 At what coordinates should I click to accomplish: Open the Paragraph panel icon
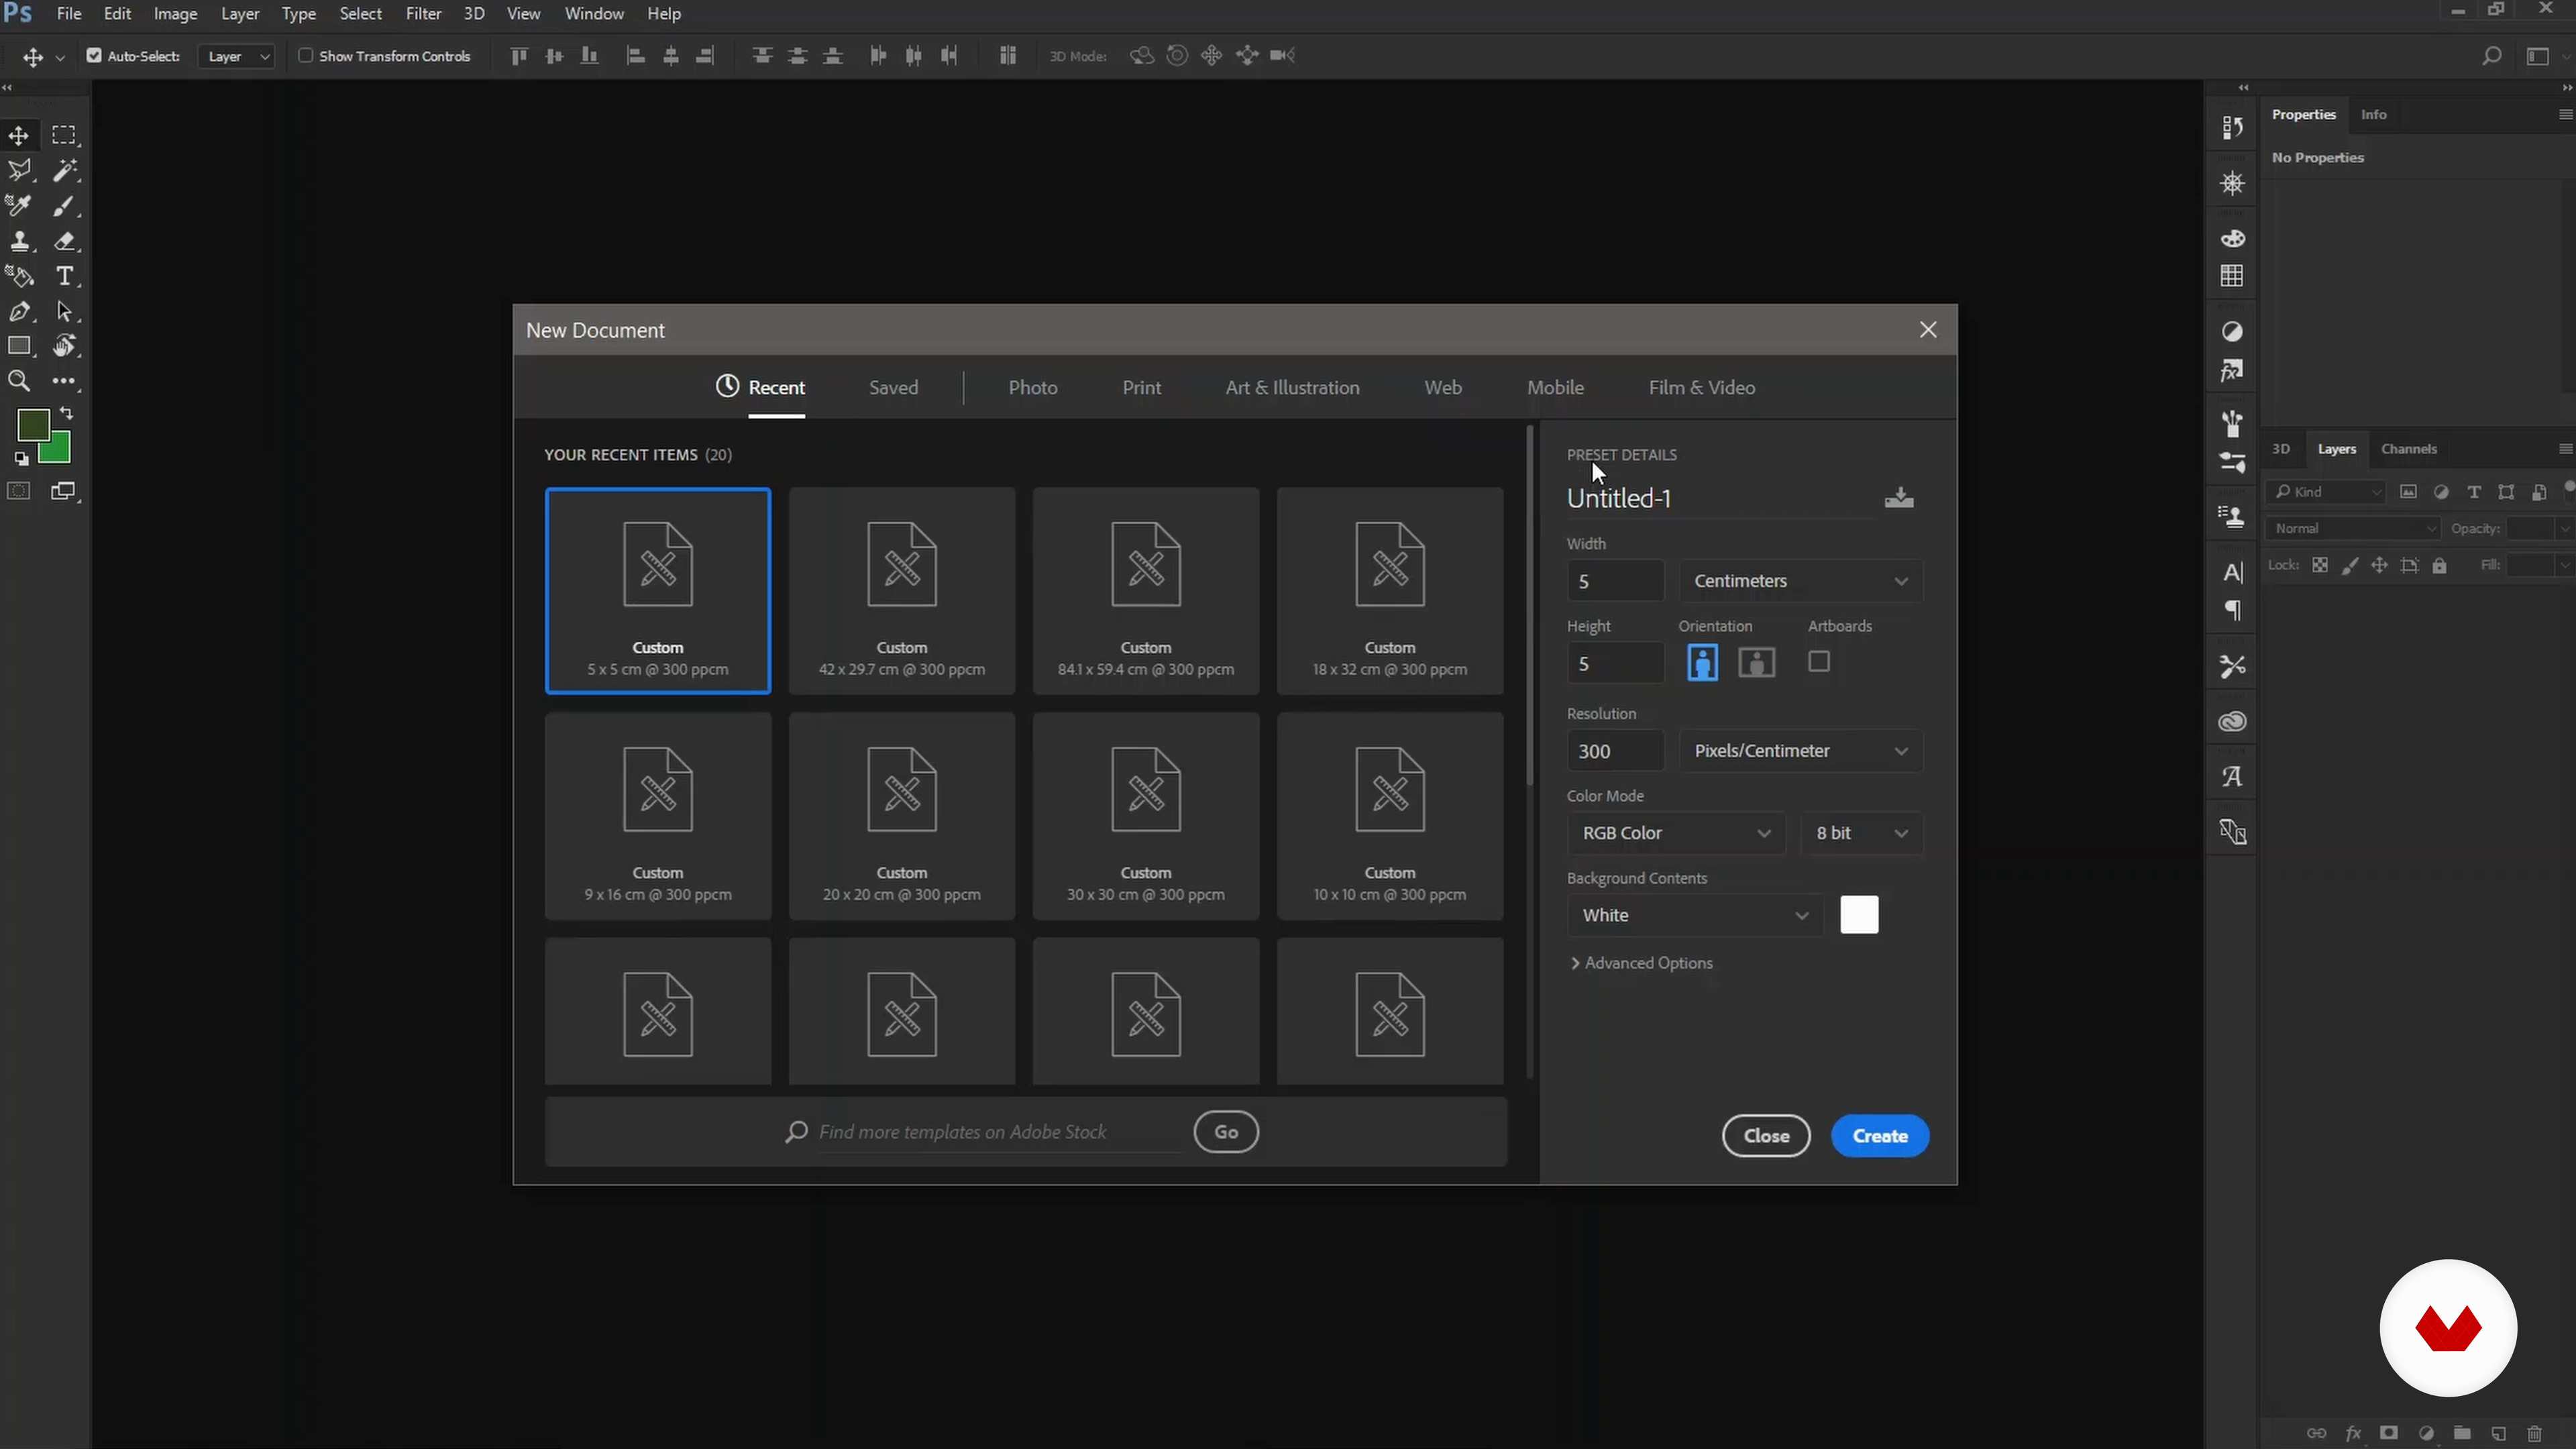click(2232, 611)
